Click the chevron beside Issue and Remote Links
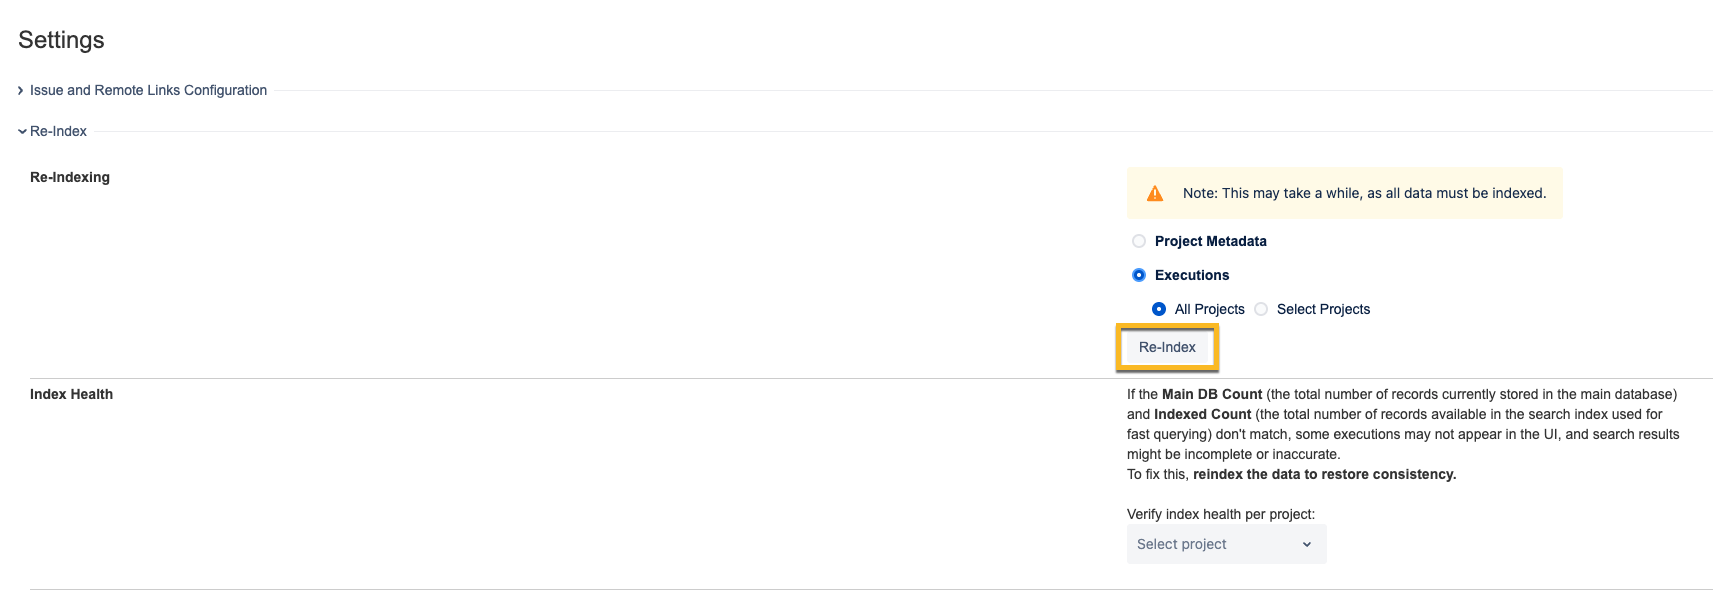This screenshot has height=591, width=1713. (21, 90)
